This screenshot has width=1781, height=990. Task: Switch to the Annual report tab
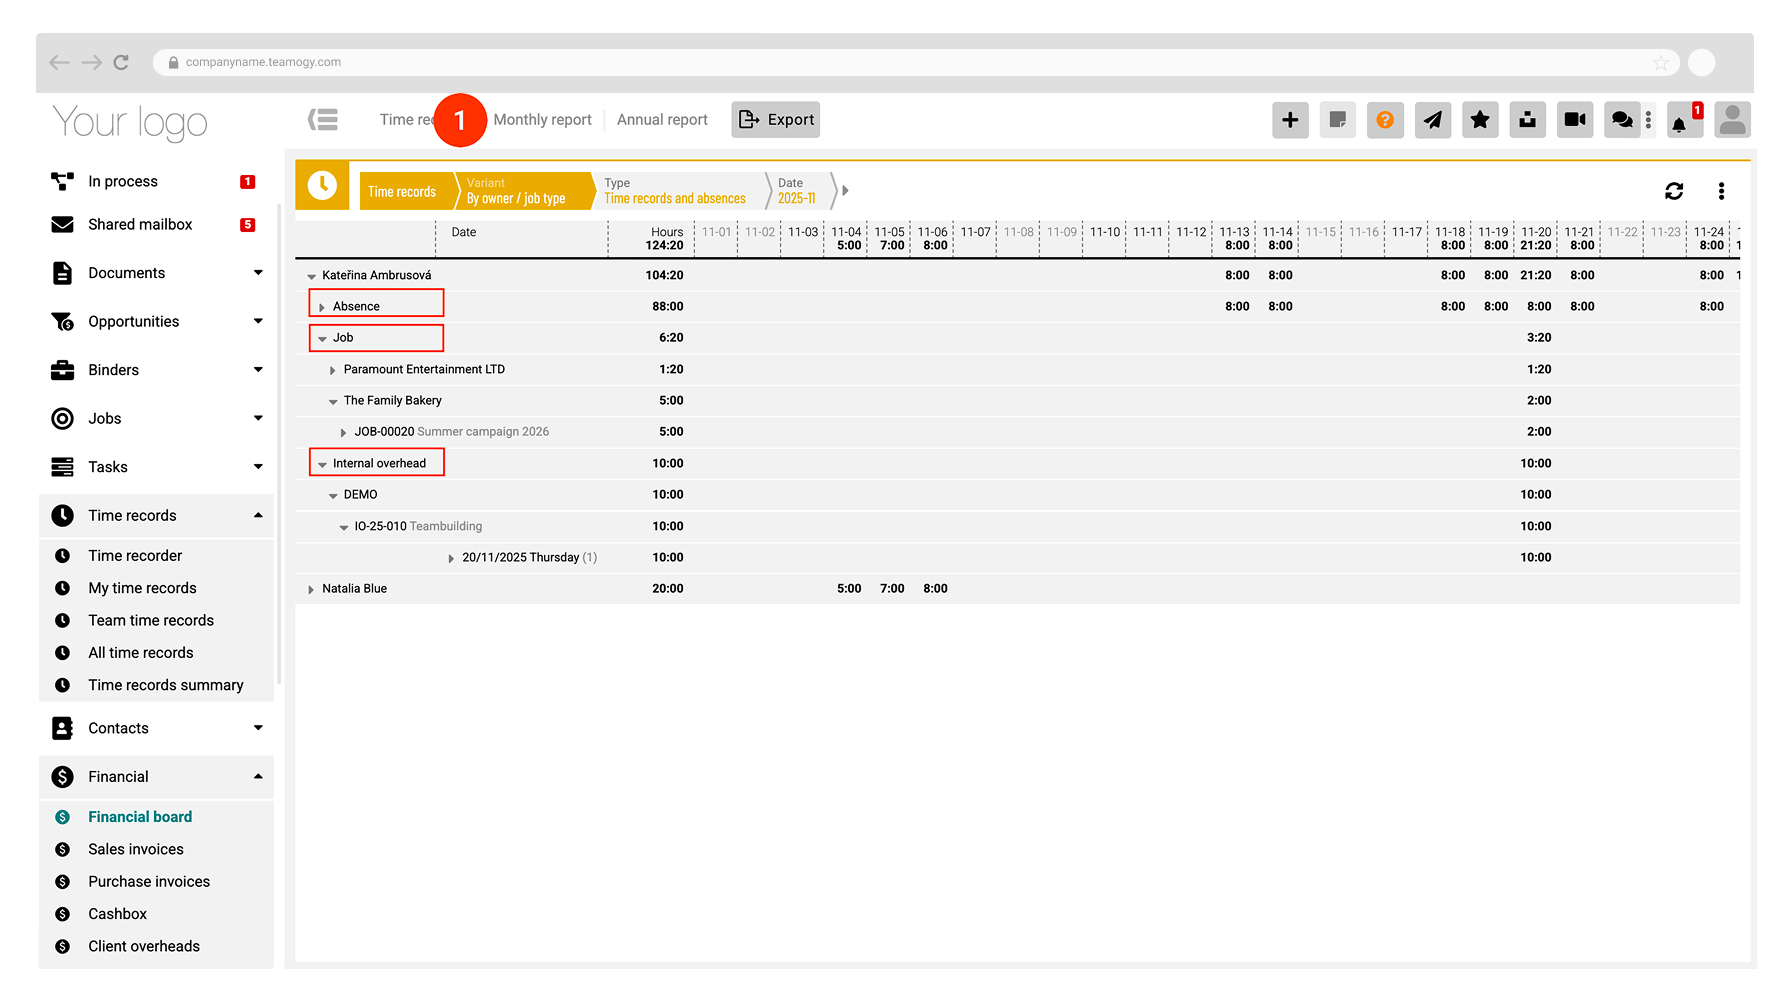[662, 120]
